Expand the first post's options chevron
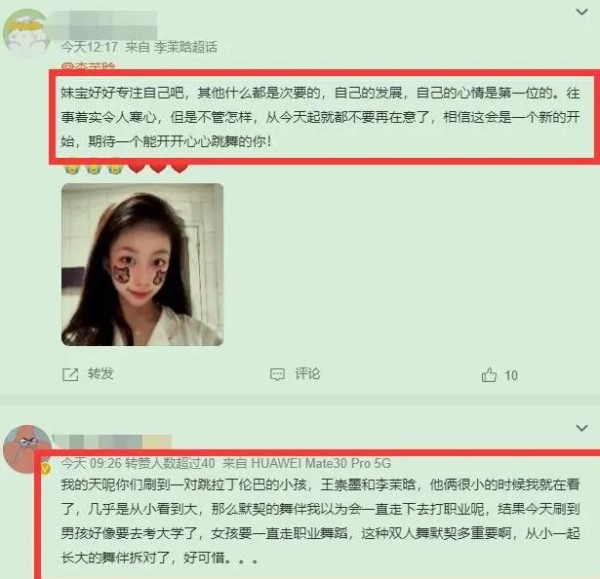This screenshot has height=579, width=600. pyautogui.click(x=582, y=12)
